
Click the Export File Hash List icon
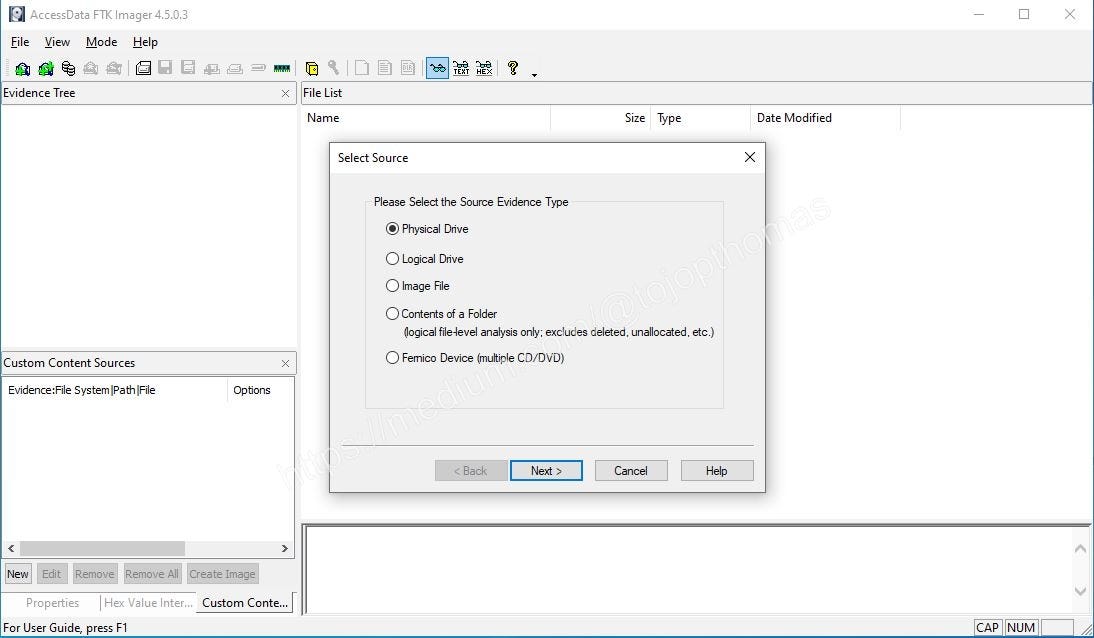384,68
